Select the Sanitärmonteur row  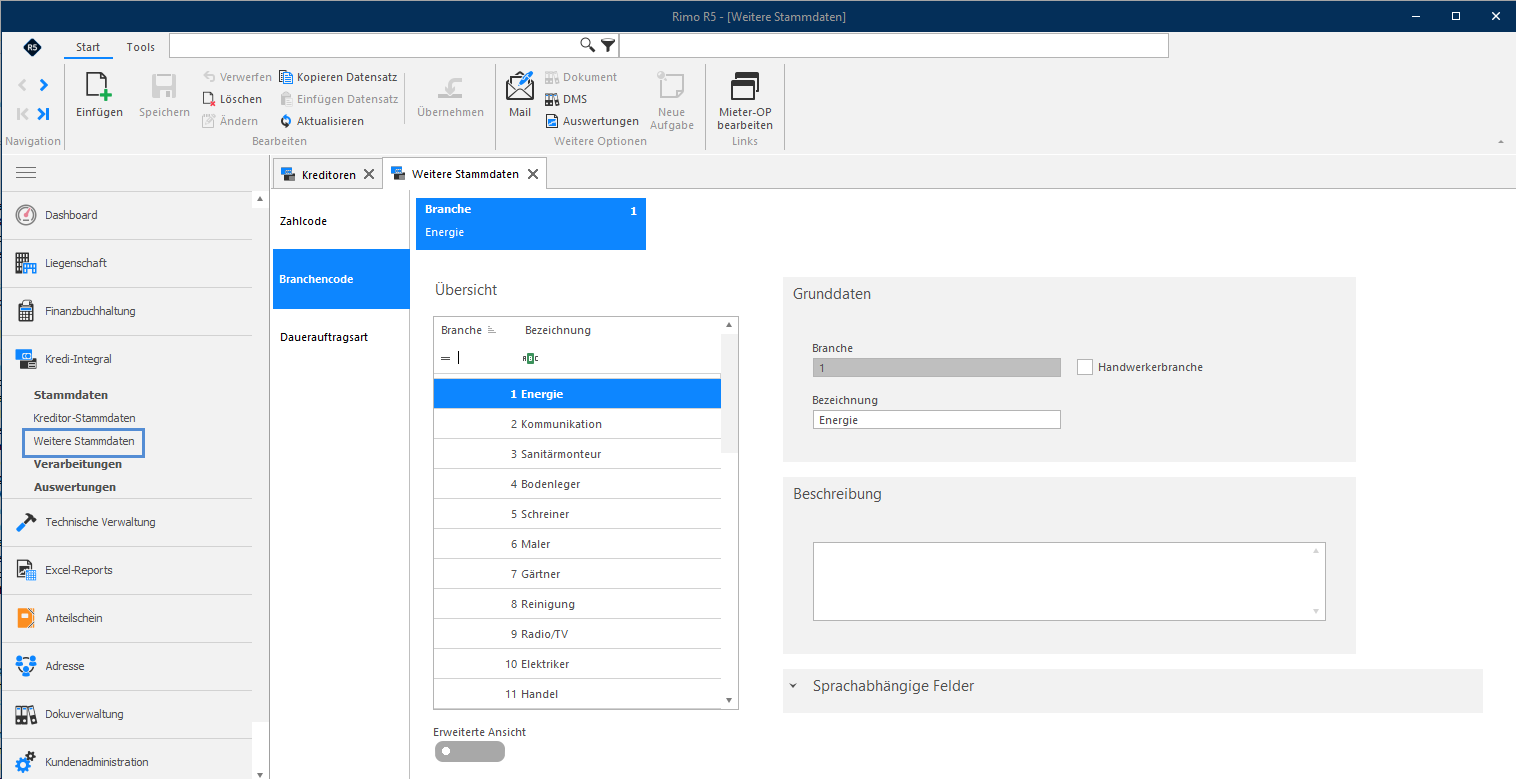[577, 454]
